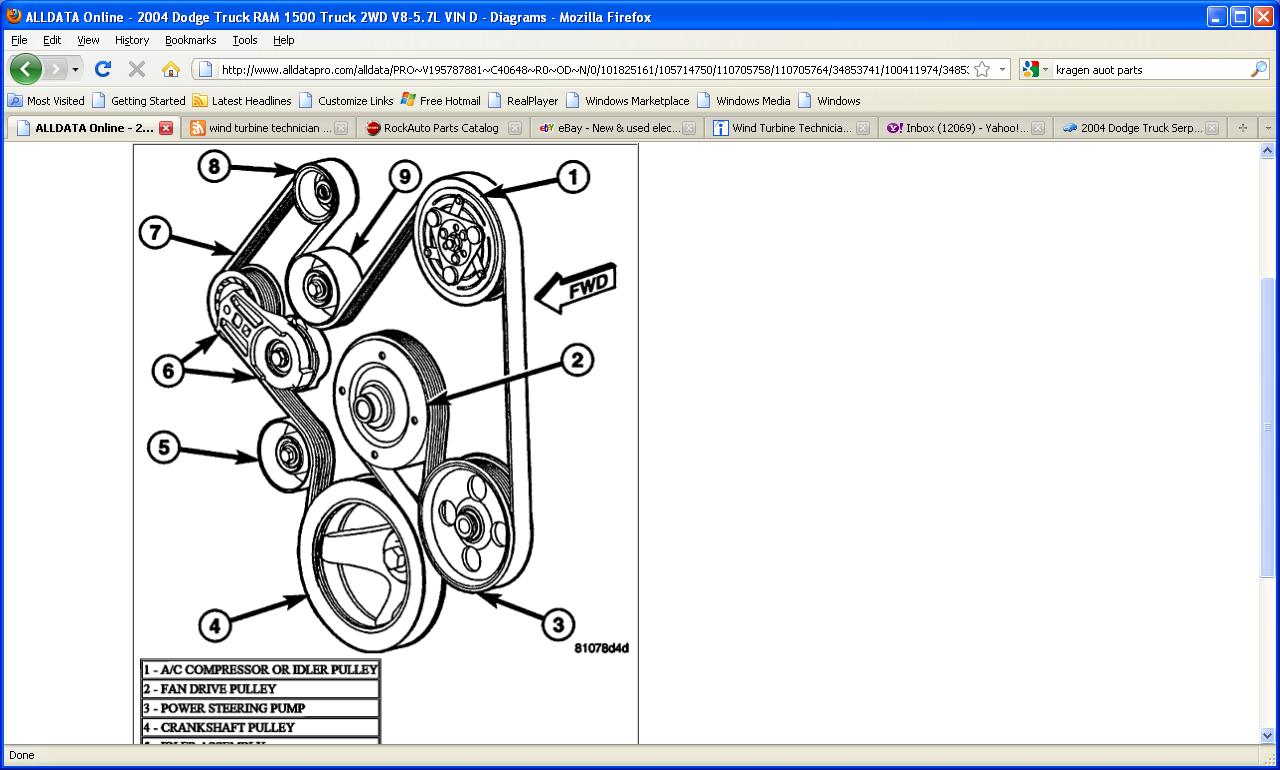Open the list all tabs dropdown

point(1268,128)
